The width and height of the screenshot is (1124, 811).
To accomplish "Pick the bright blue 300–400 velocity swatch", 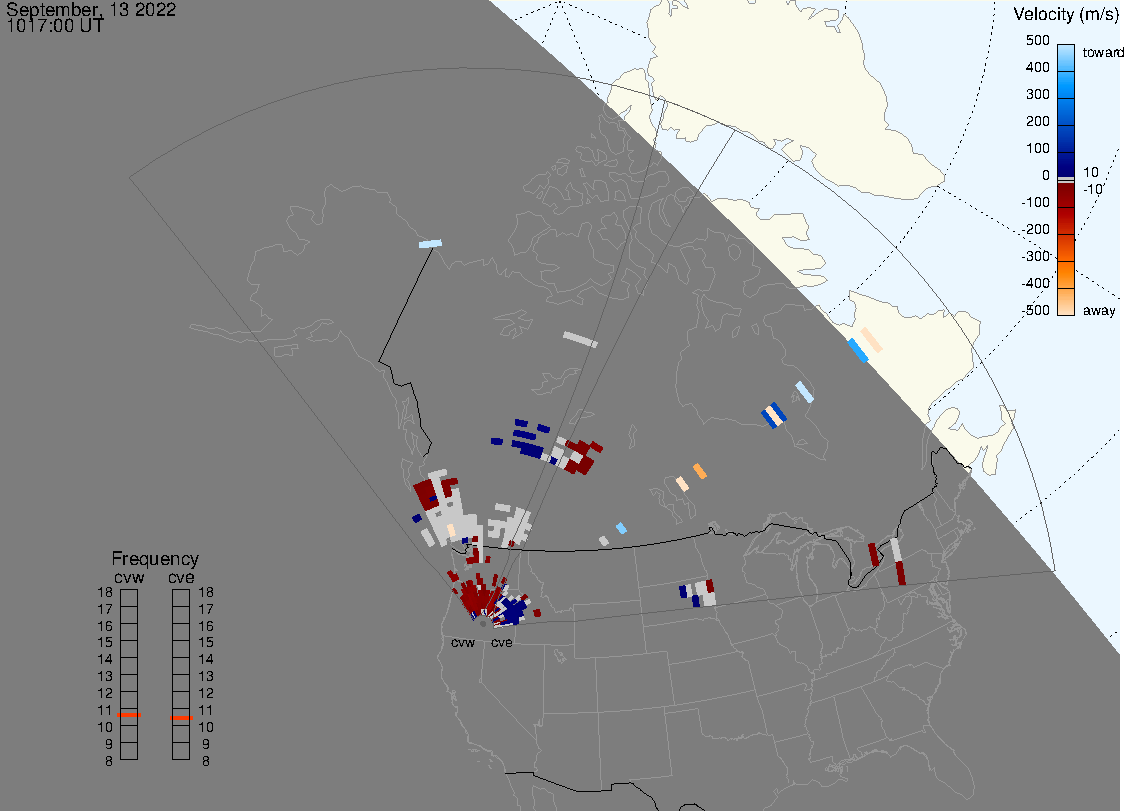I will coord(1066,85).
